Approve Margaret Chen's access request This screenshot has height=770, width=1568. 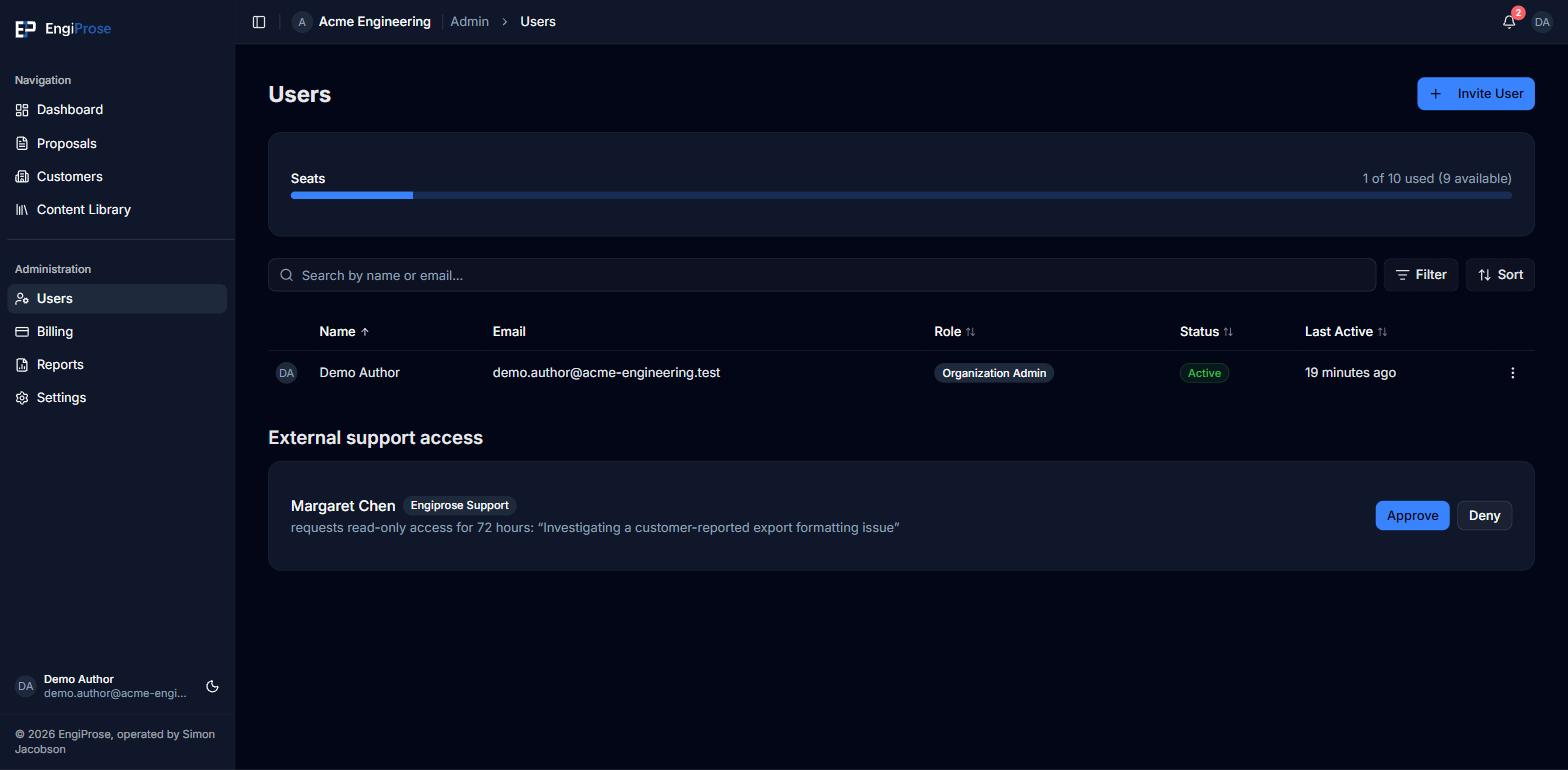pos(1412,516)
